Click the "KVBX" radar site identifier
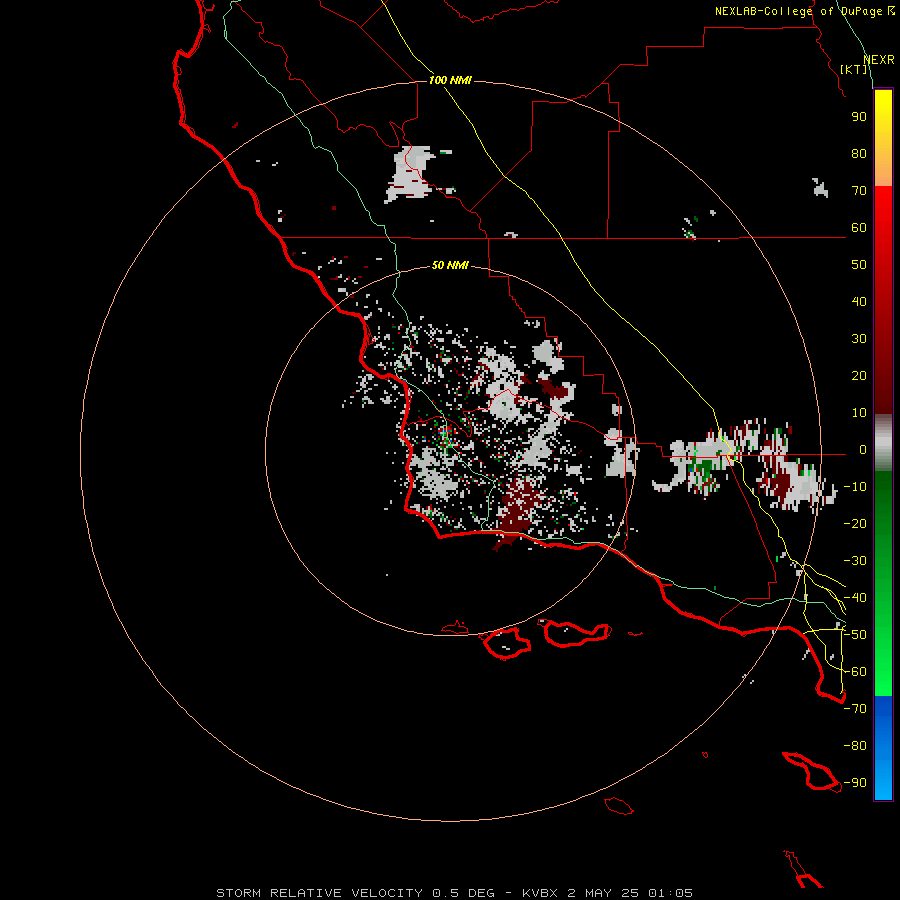Image resolution: width=900 pixels, height=900 pixels. 540,893
